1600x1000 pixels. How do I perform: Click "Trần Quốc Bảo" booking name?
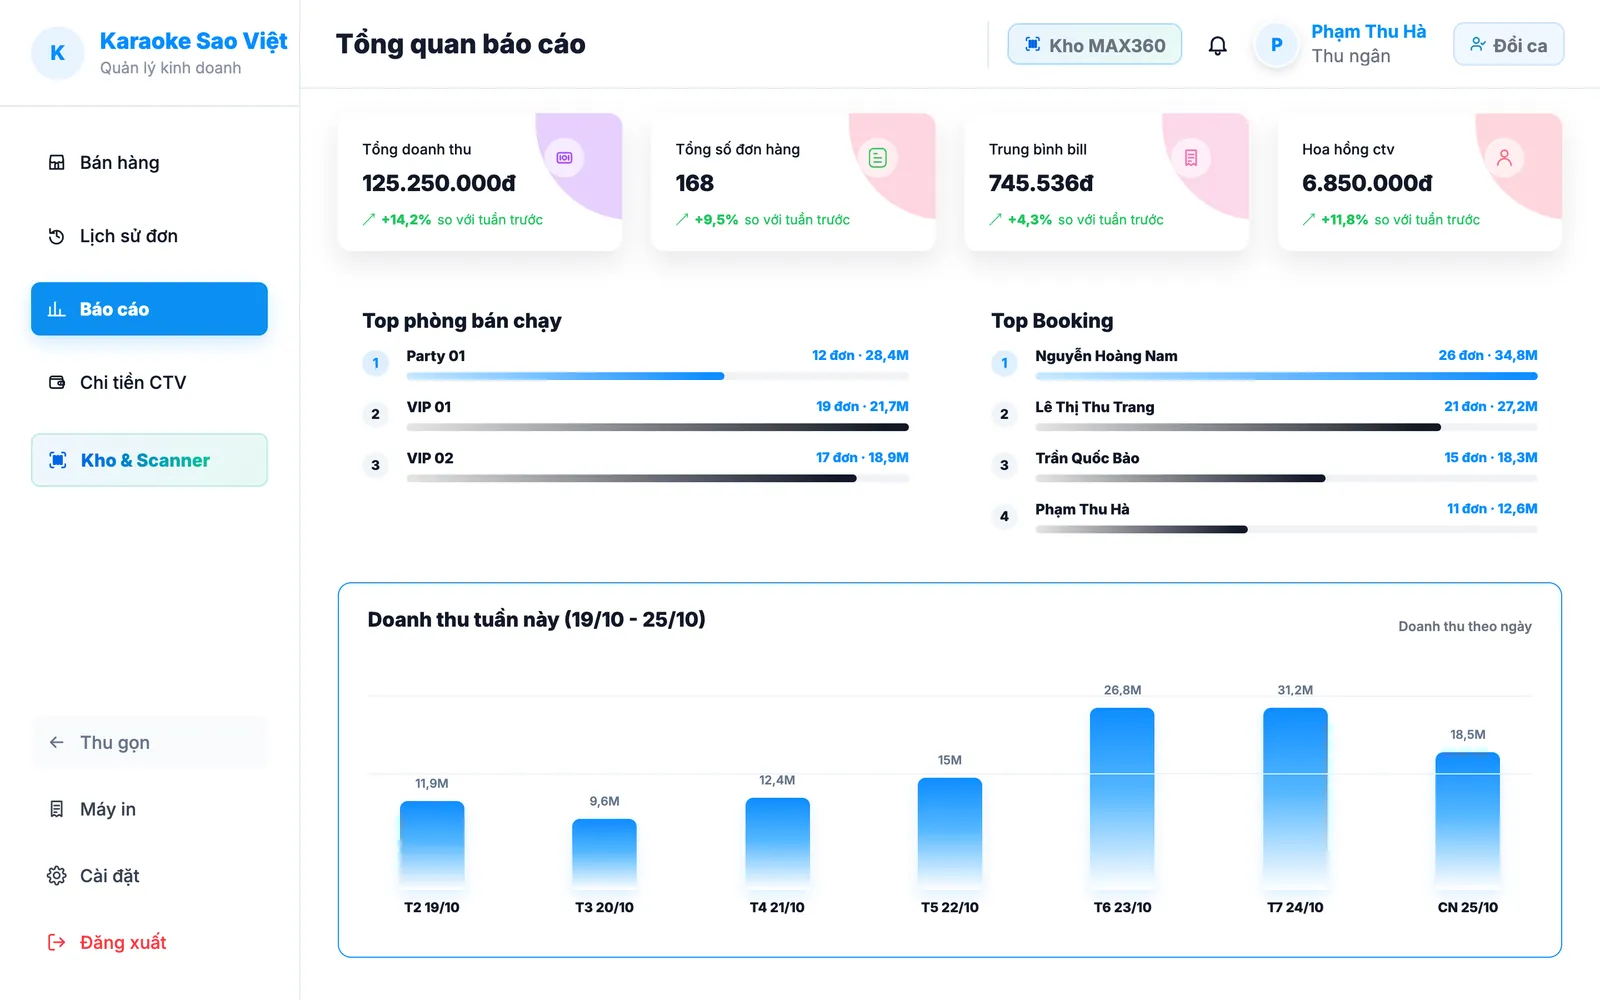coord(1087,458)
